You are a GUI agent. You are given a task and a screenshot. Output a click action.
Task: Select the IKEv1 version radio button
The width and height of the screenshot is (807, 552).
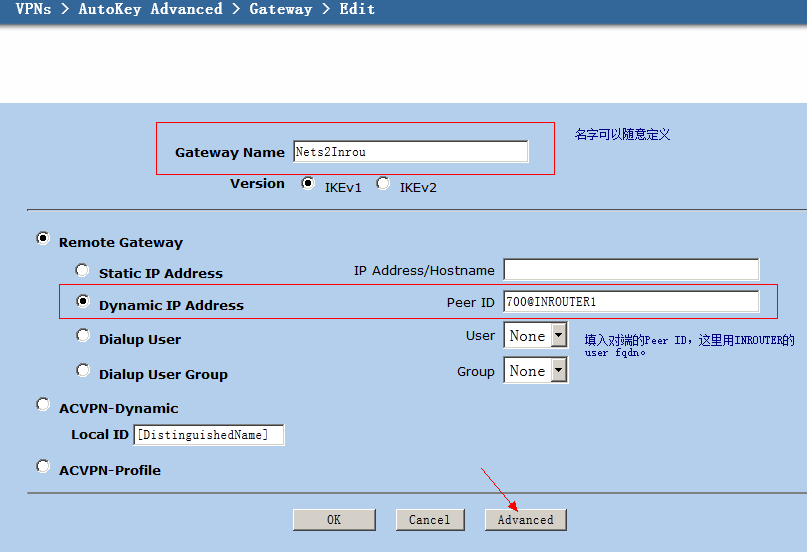click(308, 184)
